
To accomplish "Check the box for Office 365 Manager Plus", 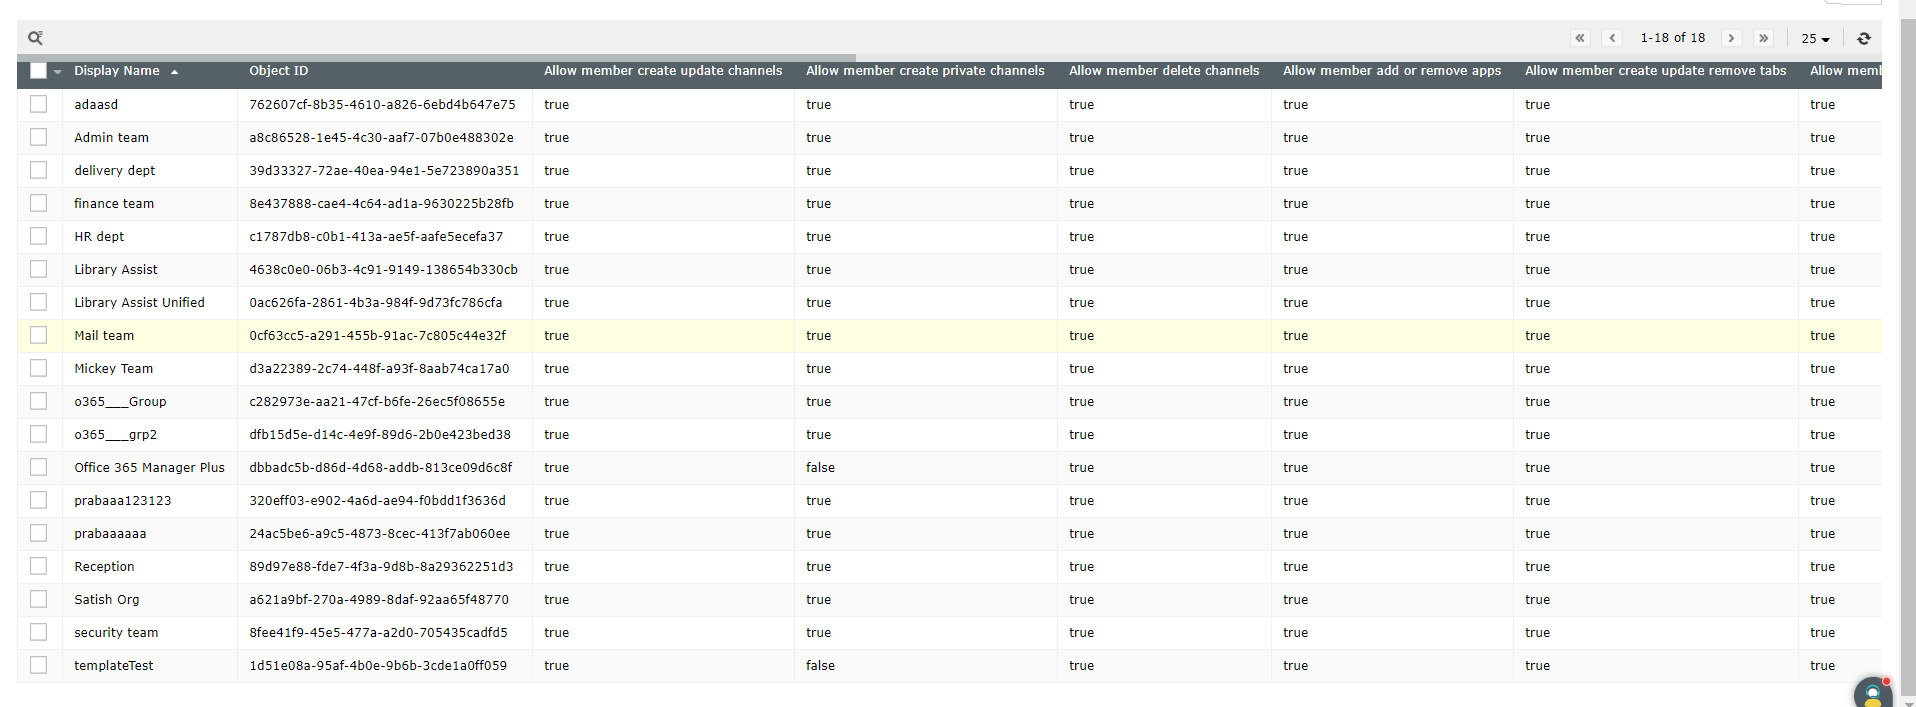I will coord(38,467).
